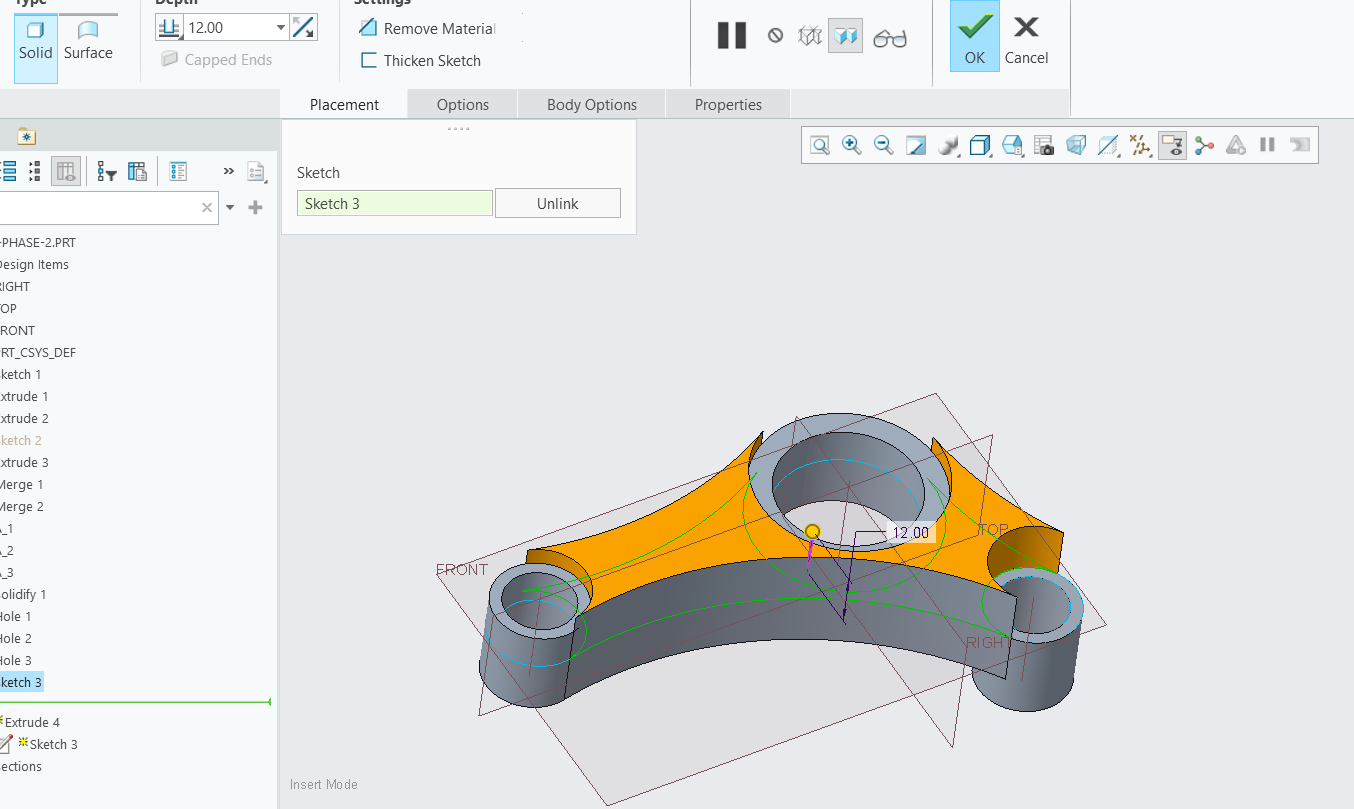
Task: Zoom out using the graphics toolbar
Action: click(883, 145)
